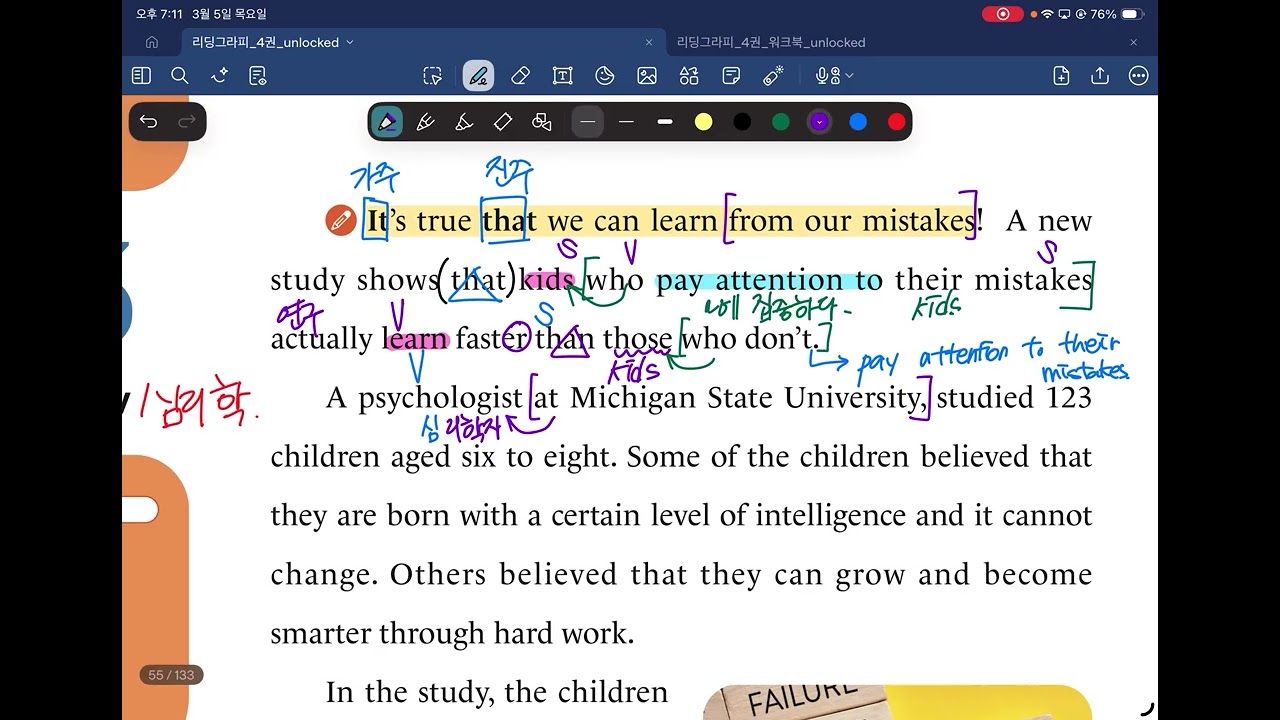Image resolution: width=1280 pixels, height=720 pixels.
Task: Select the thickest stroke width
Action: (665, 122)
